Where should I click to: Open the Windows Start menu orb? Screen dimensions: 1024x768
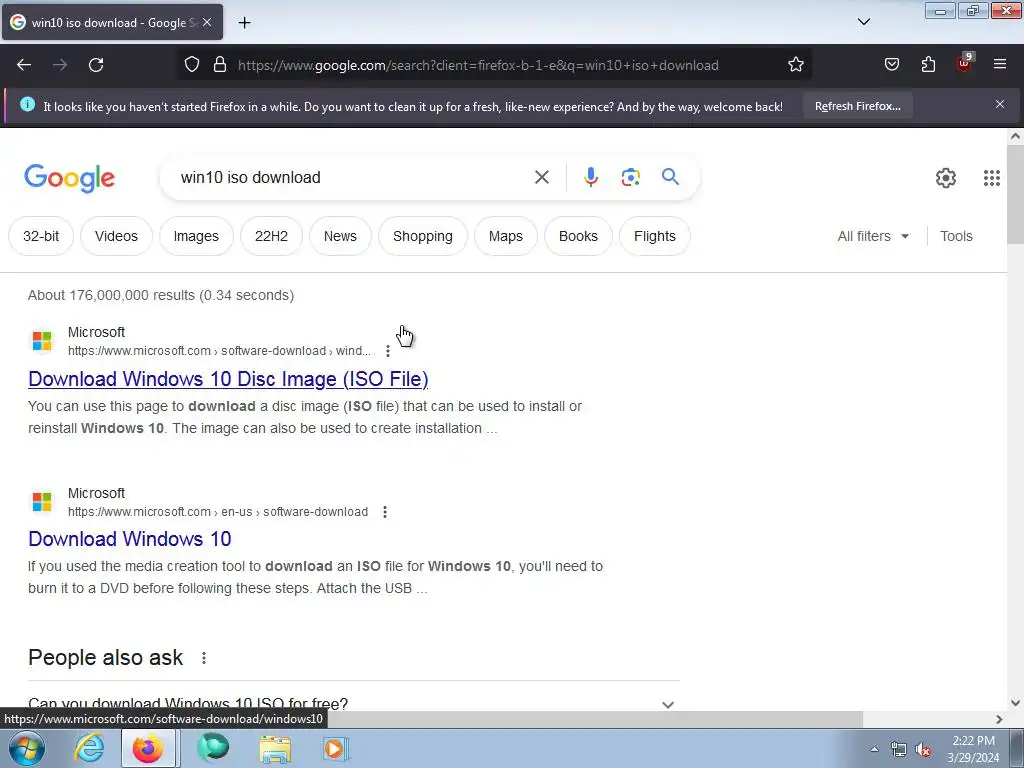[27, 748]
